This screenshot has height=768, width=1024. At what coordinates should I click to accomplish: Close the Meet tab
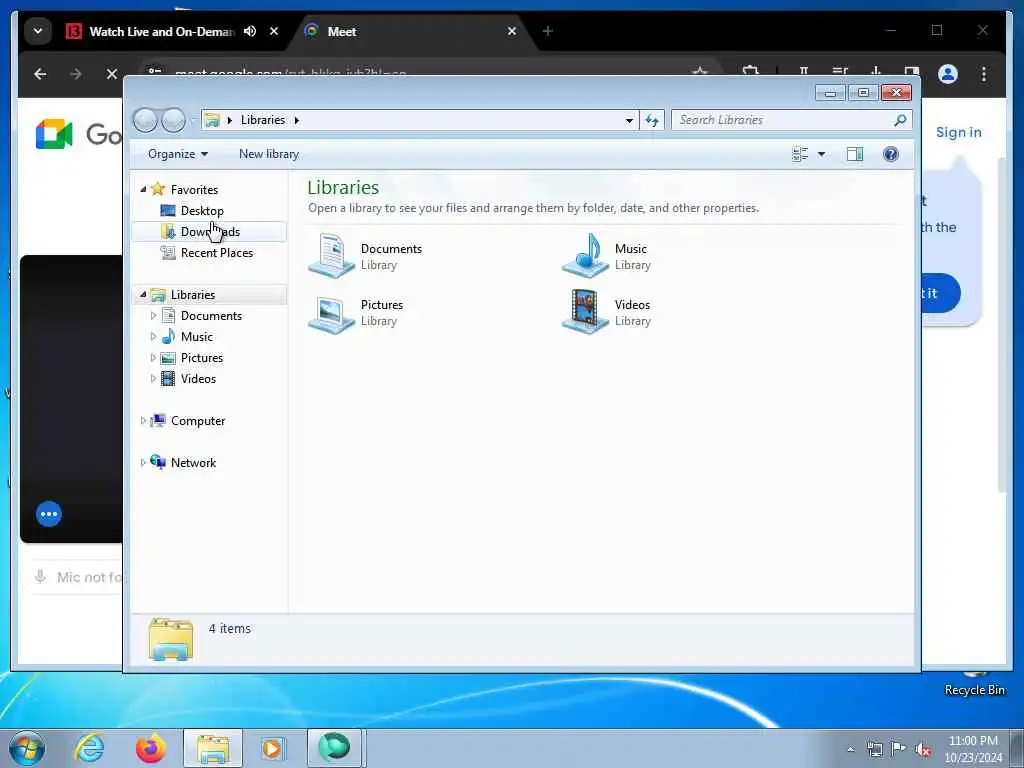coord(512,31)
